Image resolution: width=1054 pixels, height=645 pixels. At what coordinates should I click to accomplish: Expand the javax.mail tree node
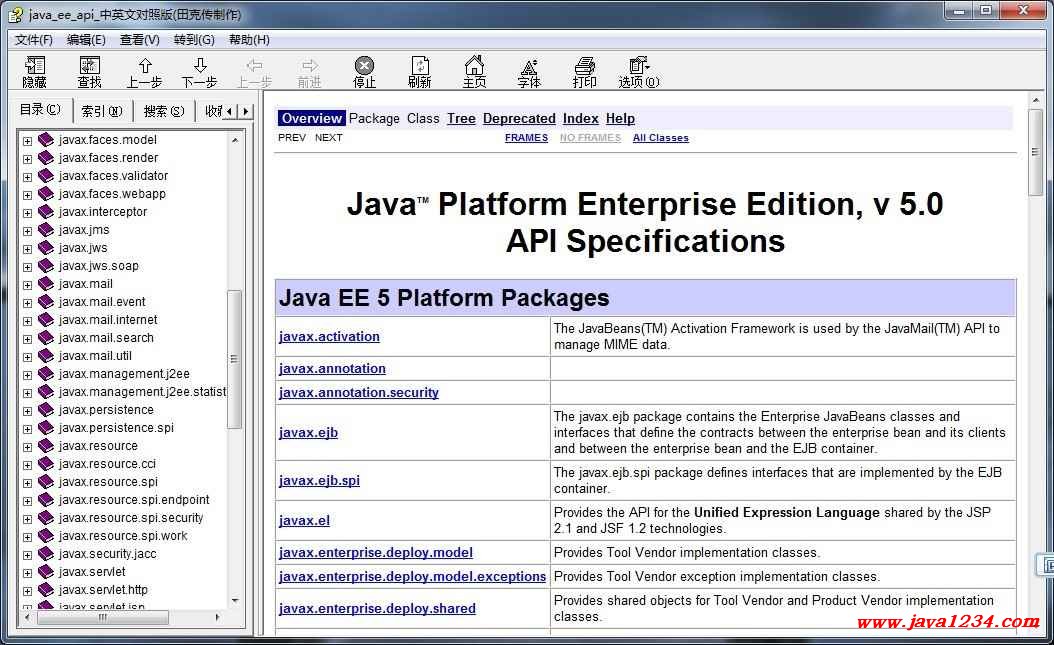point(28,285)
